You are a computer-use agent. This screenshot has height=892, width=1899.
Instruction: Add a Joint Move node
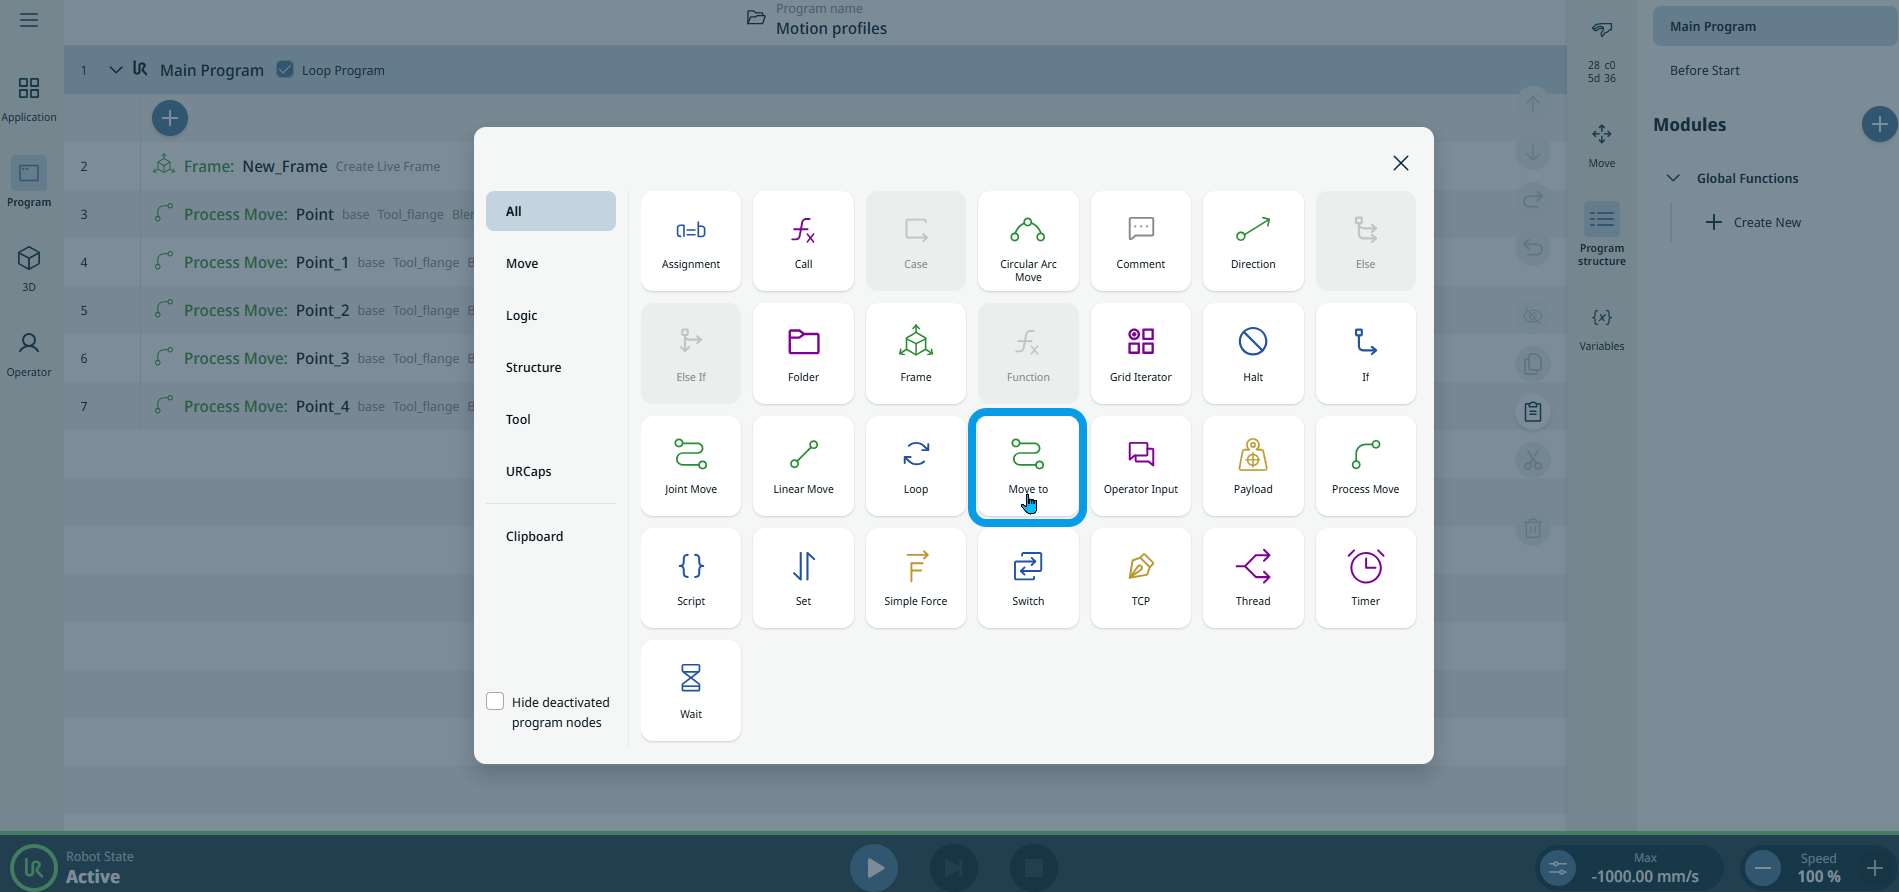690,466
